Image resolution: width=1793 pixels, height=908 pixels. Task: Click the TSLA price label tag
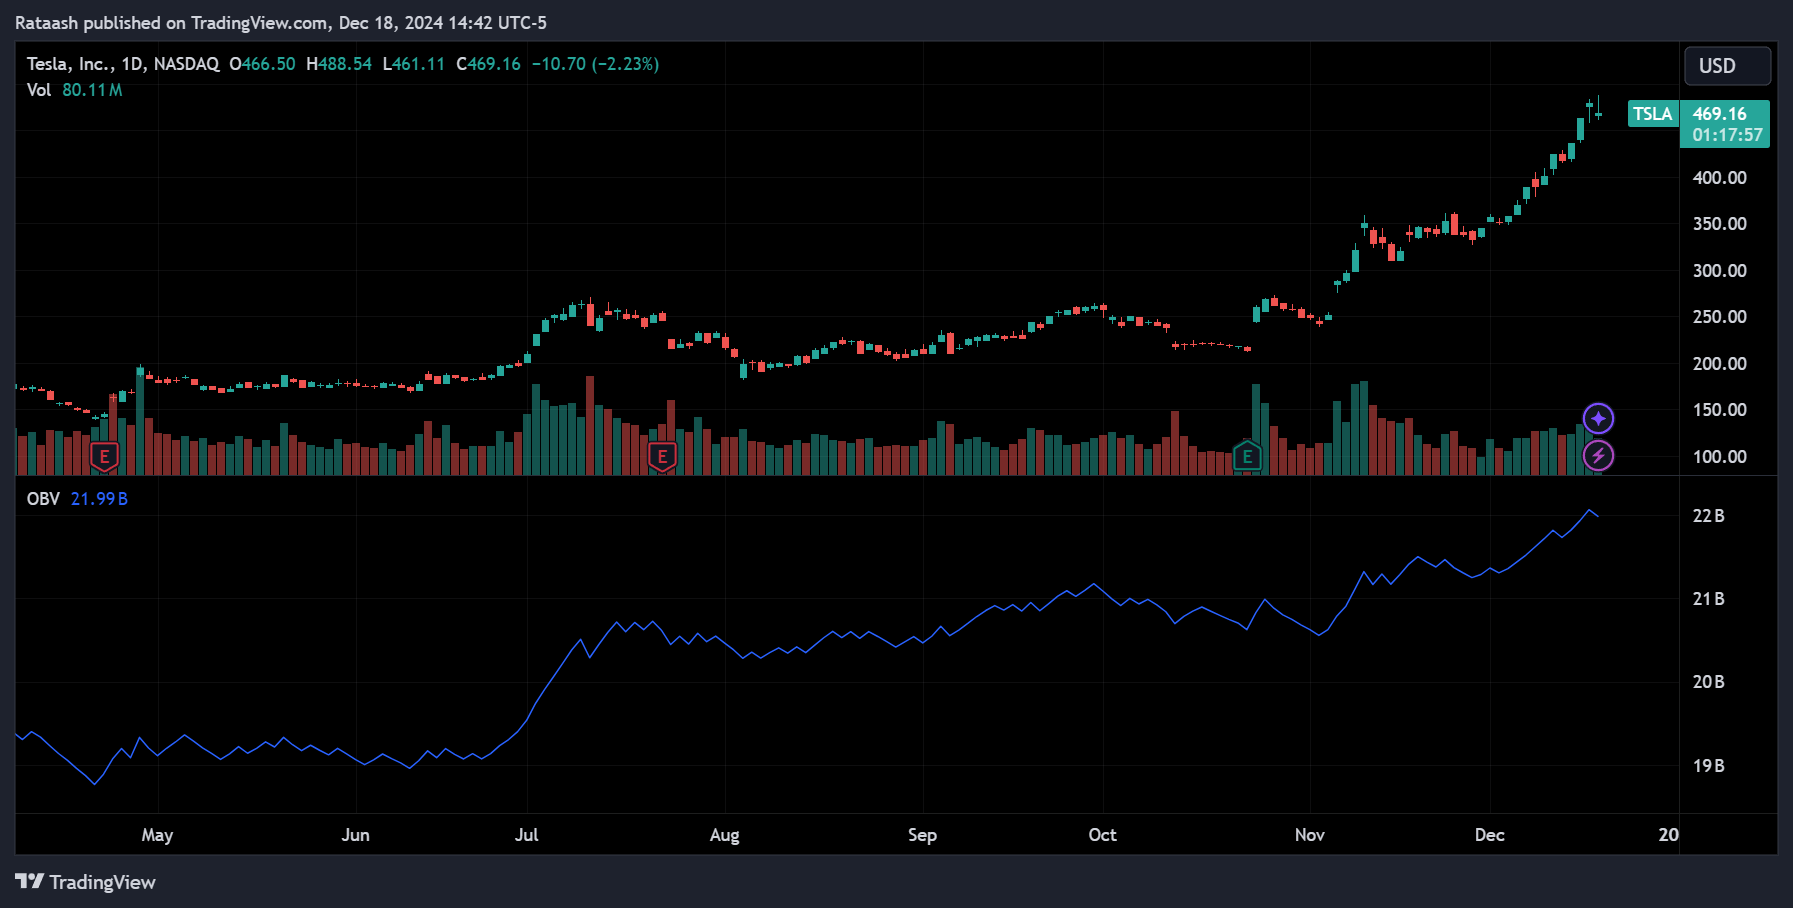1652,114
